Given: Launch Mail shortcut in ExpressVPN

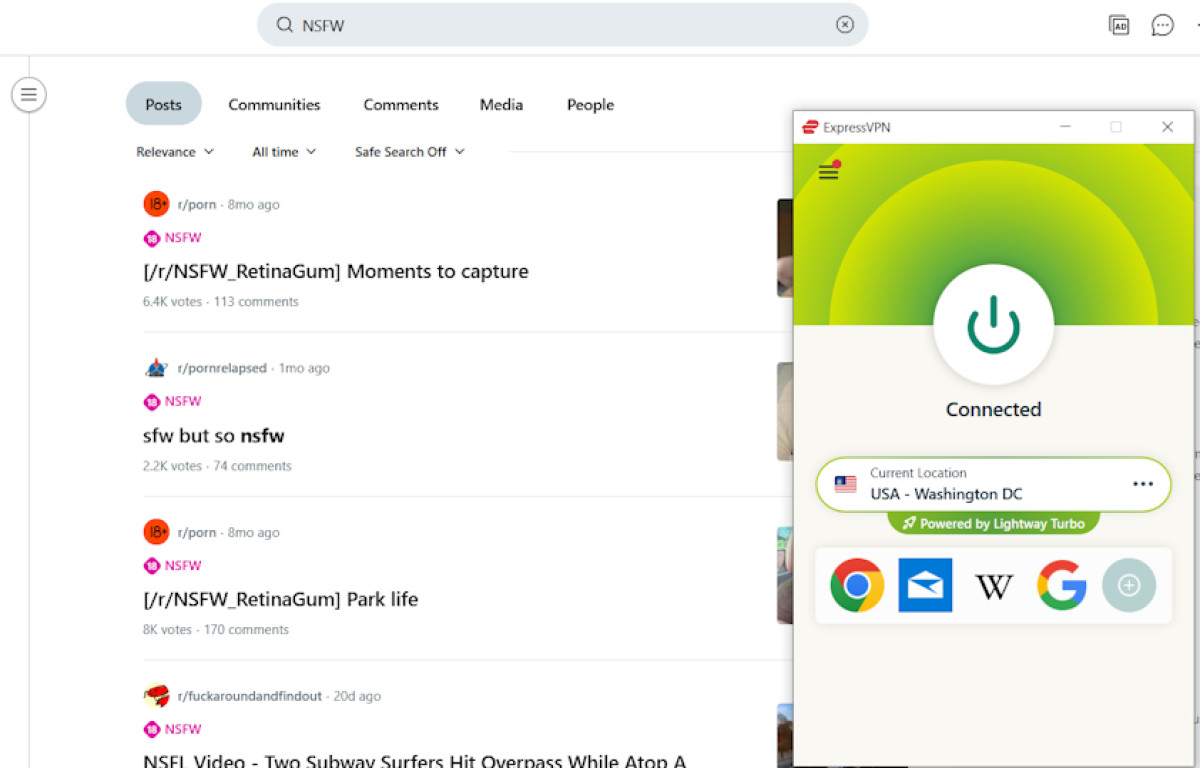Looking at the screenshot, I should pos(925,585).
